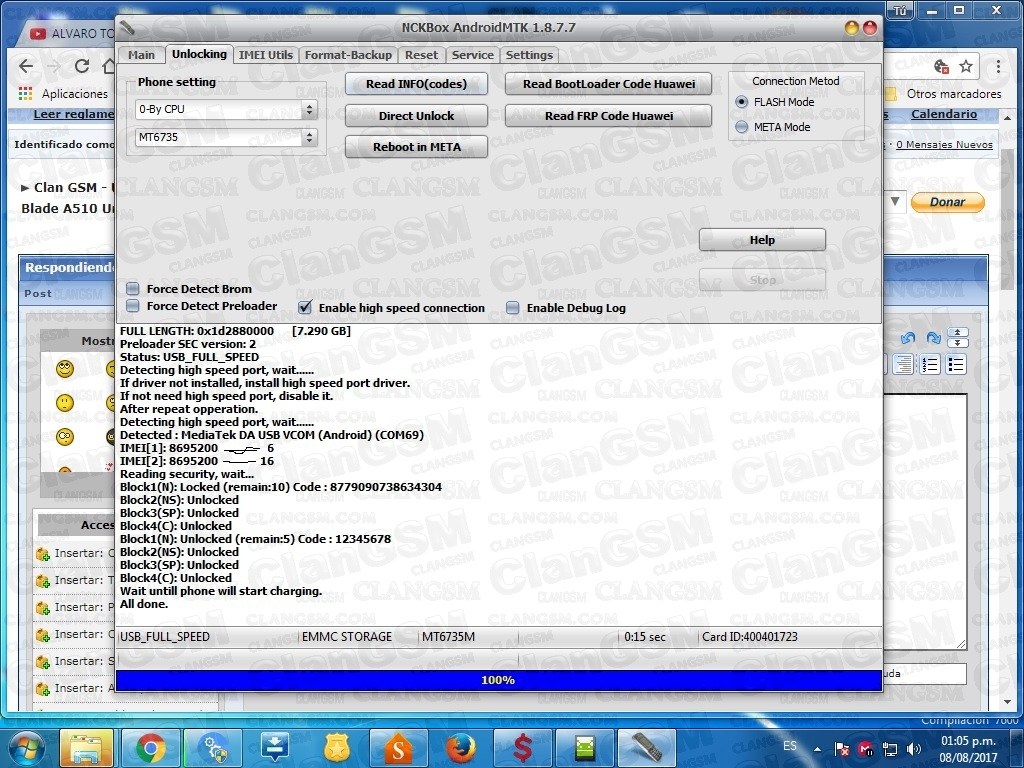Select FLASH Mode connection method
The width and height of the screenshot is (1024, 768).
click(x=741, y=102)
